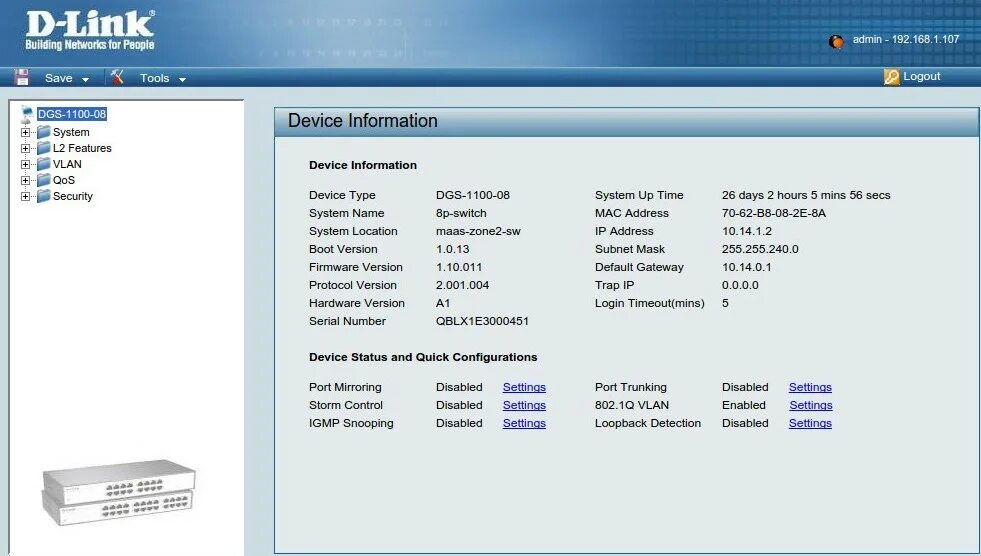The height and width of the screenshot is (556, 981).
Task: Select VLAN in navigation tree
Action: pyautogui.click(x=67, y=164)
